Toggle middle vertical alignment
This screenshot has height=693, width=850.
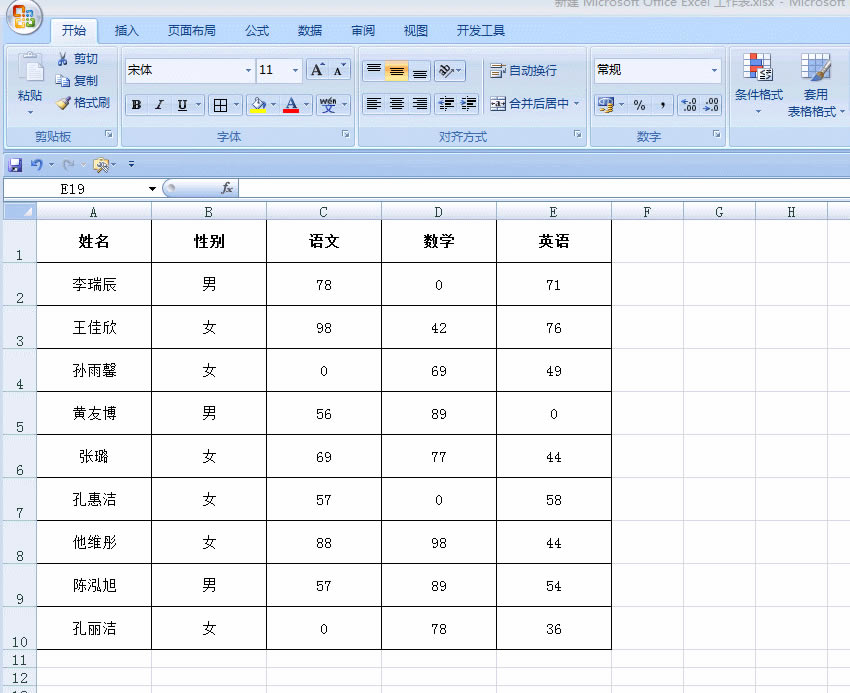tap(397, 70)
